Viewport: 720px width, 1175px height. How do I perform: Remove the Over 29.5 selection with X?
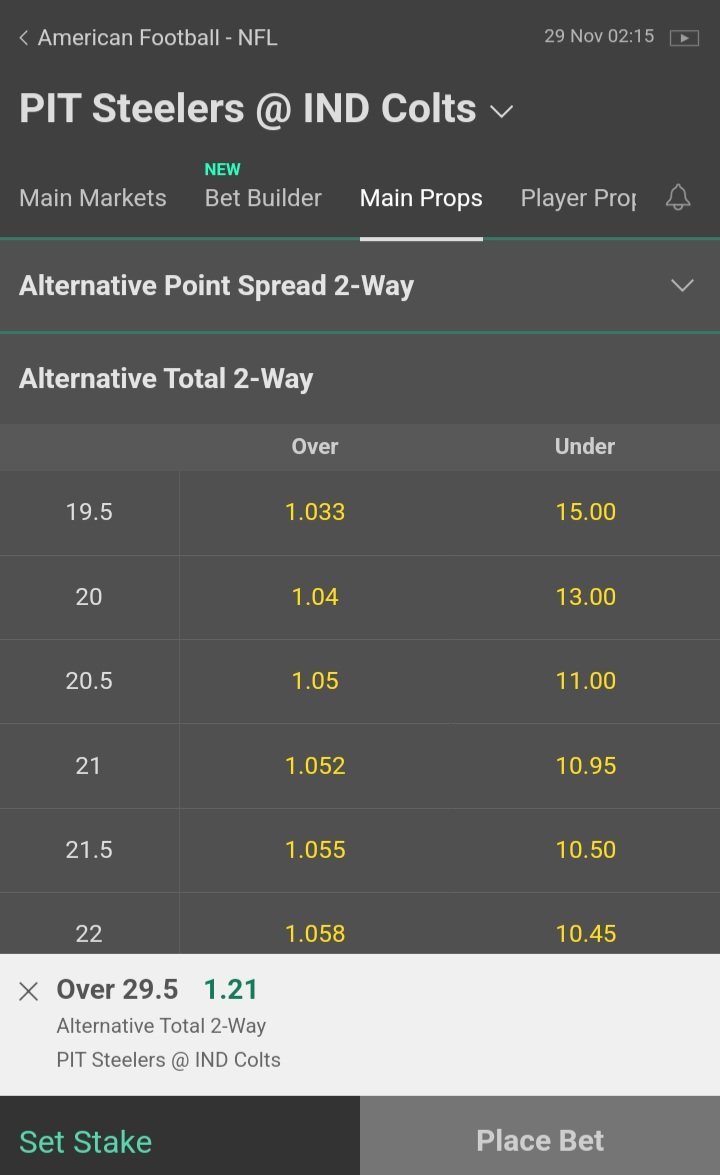click(x=28, y=991)
